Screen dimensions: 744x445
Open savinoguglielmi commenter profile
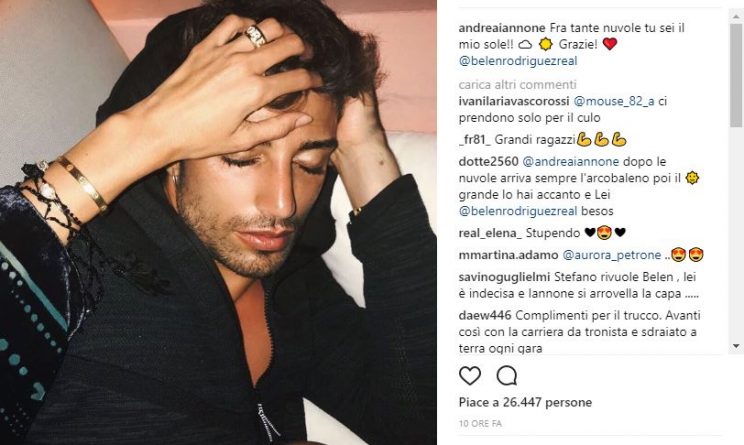click(x=504, y=277)
